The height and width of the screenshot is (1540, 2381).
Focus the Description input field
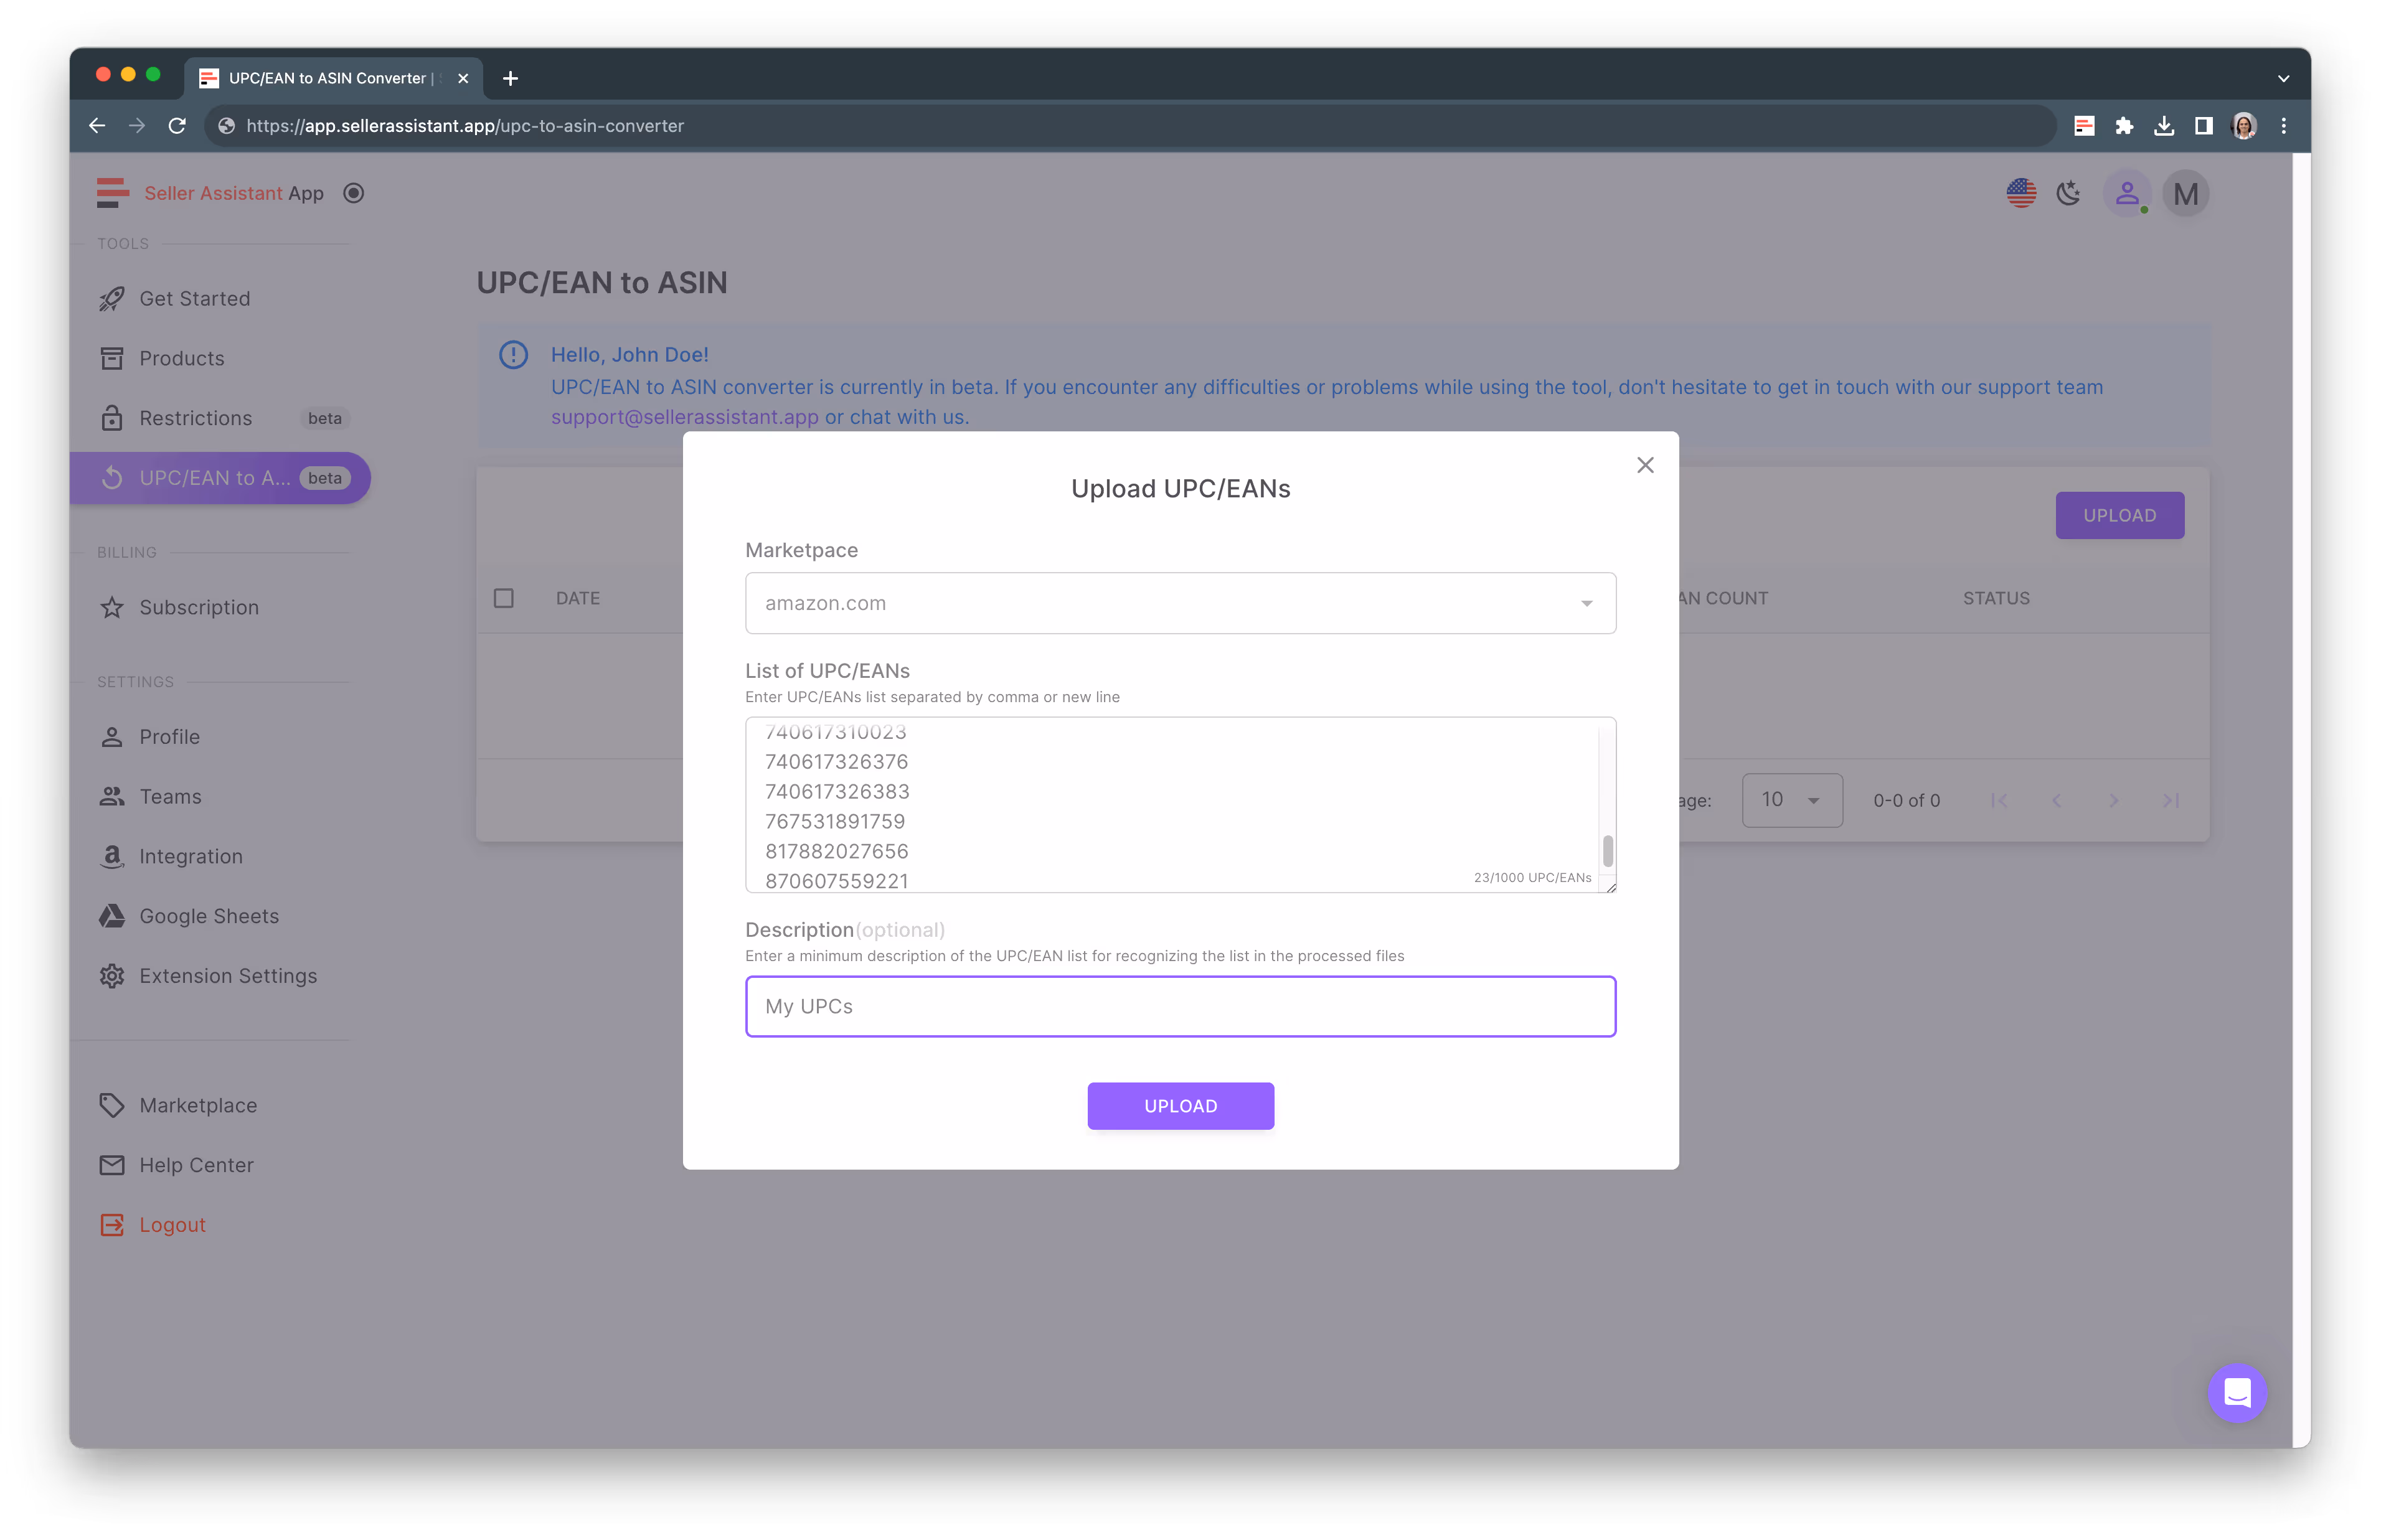point(1180,1006)
